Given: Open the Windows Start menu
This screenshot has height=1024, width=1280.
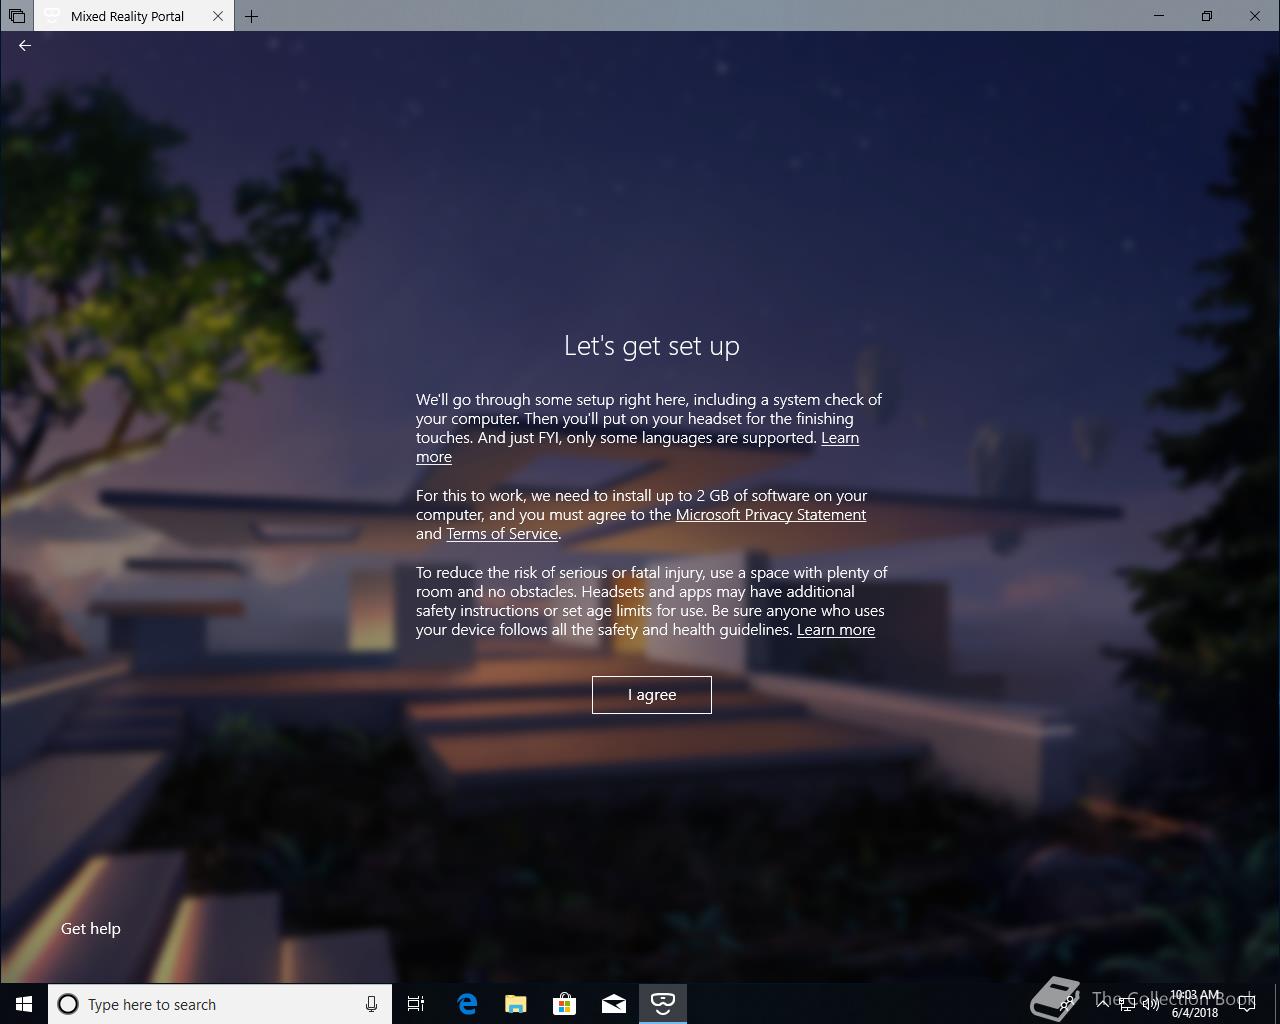Looking at the screenshot, I should coord(24,1004).
